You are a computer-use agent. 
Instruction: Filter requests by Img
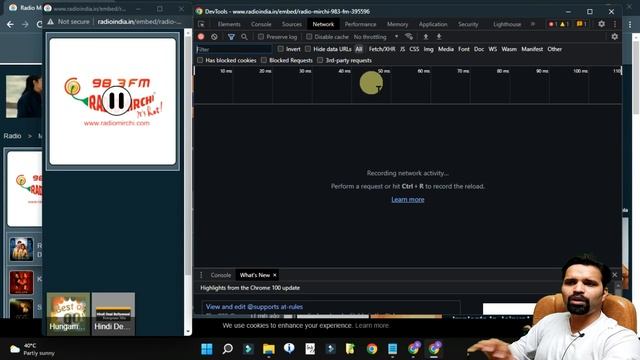point(429,49)
